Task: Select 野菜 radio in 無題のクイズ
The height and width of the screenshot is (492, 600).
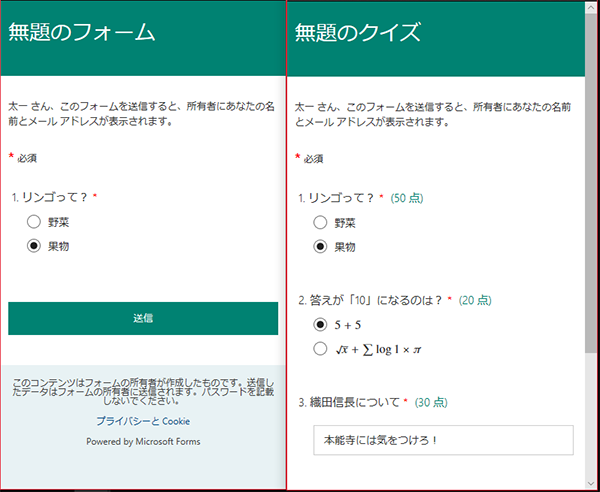Action: pos(320,223)
